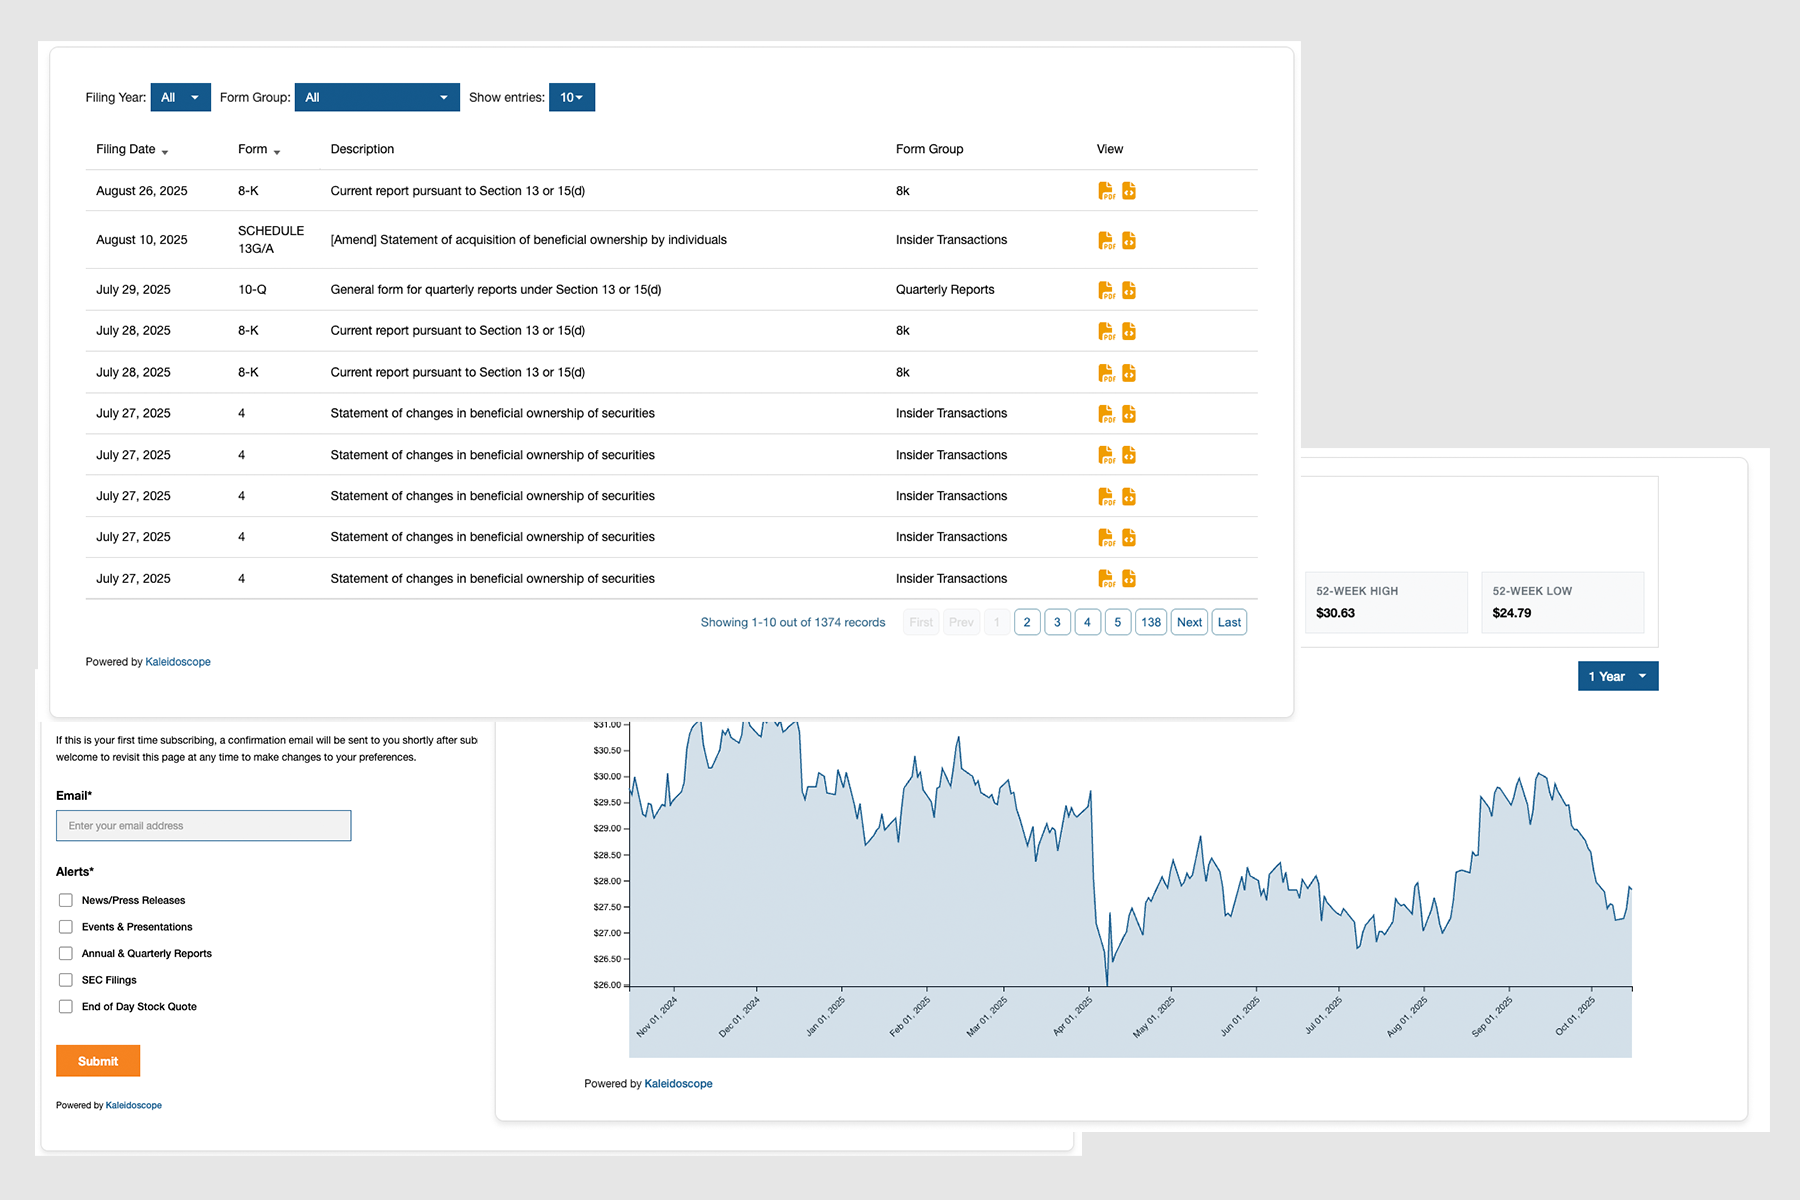
Task: Open HTML view of the July 29 10-Q filing
Action: click(1129, 290)
